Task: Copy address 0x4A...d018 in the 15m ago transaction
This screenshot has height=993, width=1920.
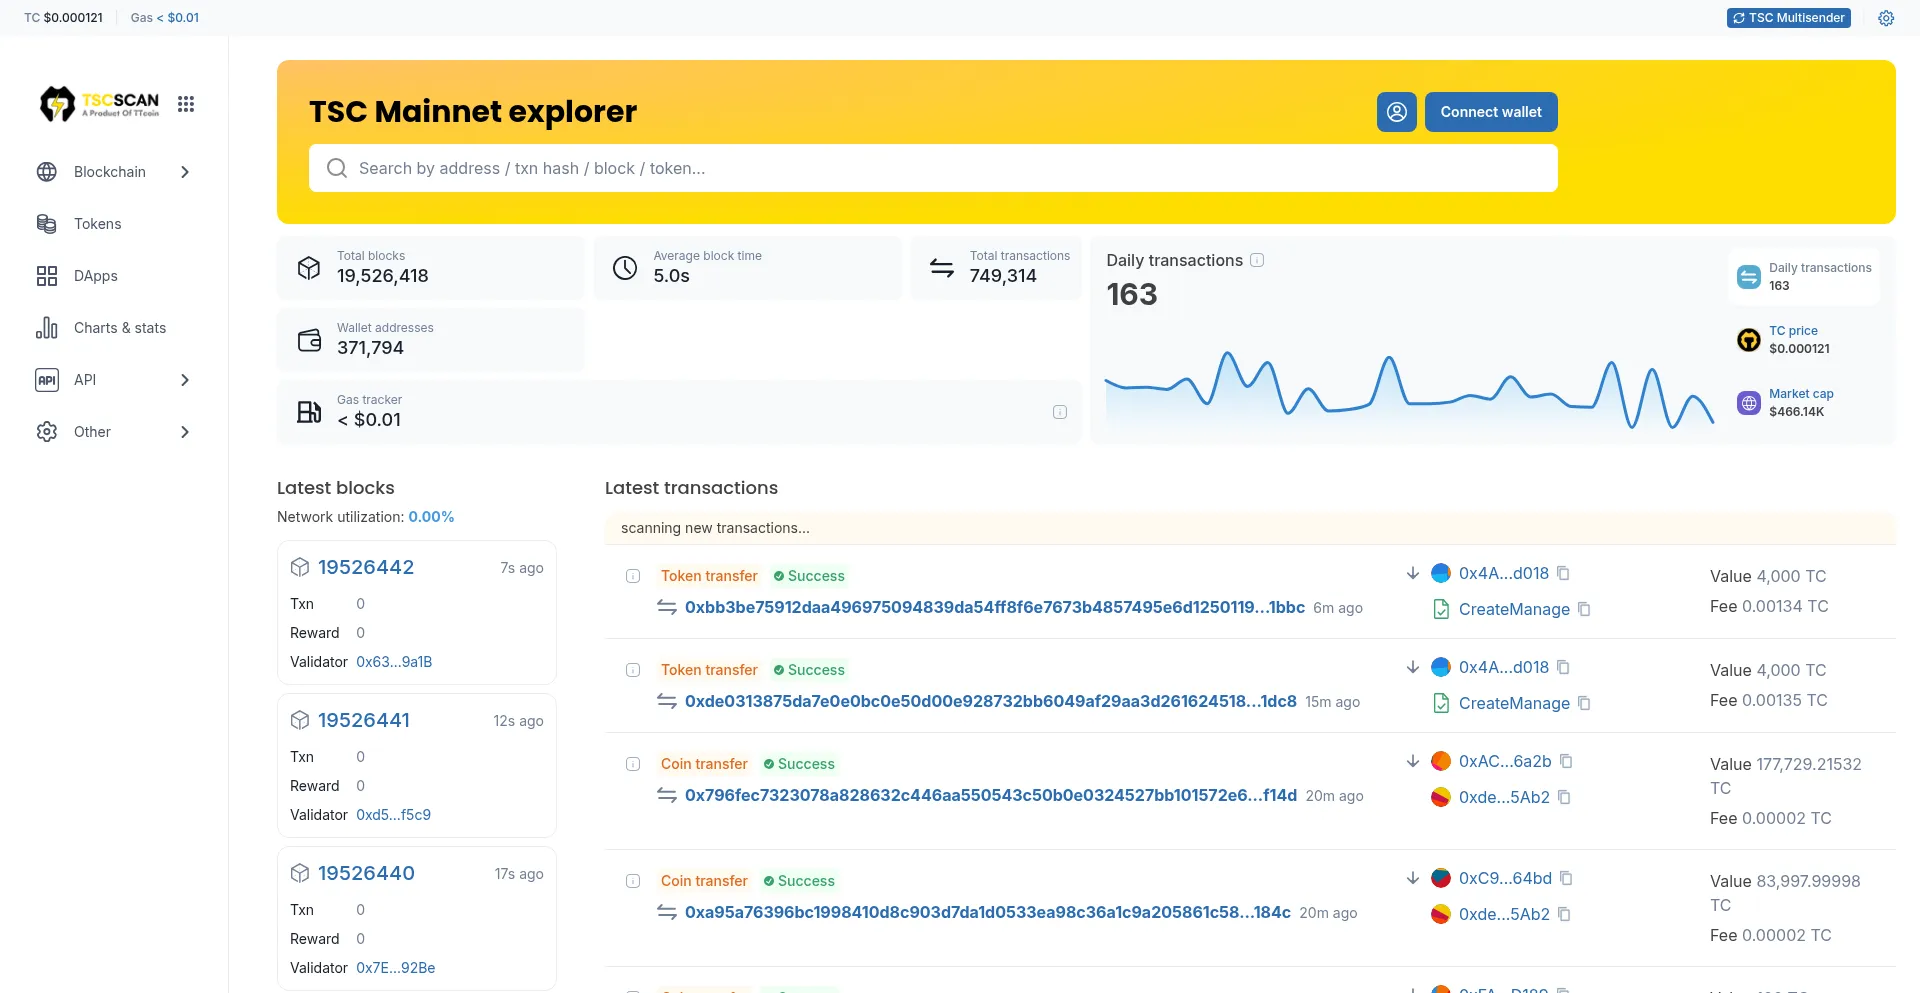Action: pos(1564,667)
